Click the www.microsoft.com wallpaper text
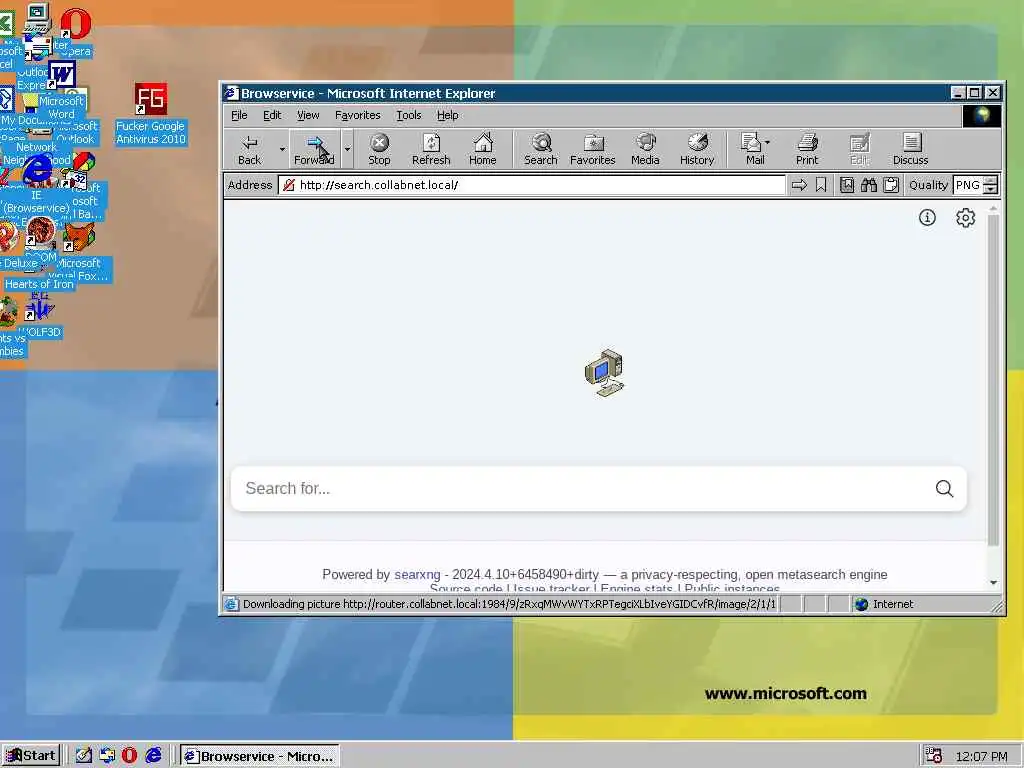Viewport: 1024px width, 768px height. (x=786, y=694)
